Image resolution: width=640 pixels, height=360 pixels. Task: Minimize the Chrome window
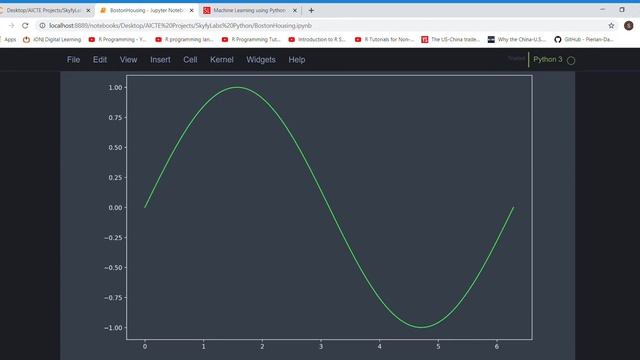(x=602, y=9)
